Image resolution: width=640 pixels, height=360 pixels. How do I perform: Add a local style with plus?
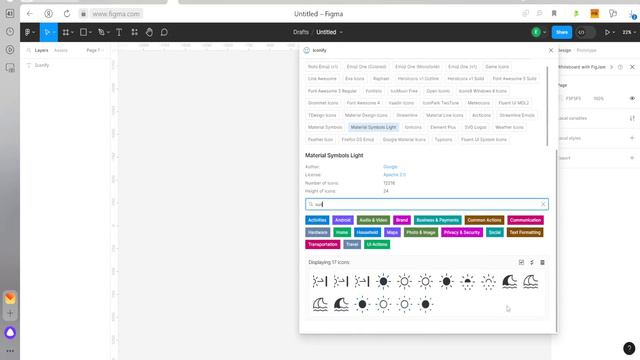[632, 138]
